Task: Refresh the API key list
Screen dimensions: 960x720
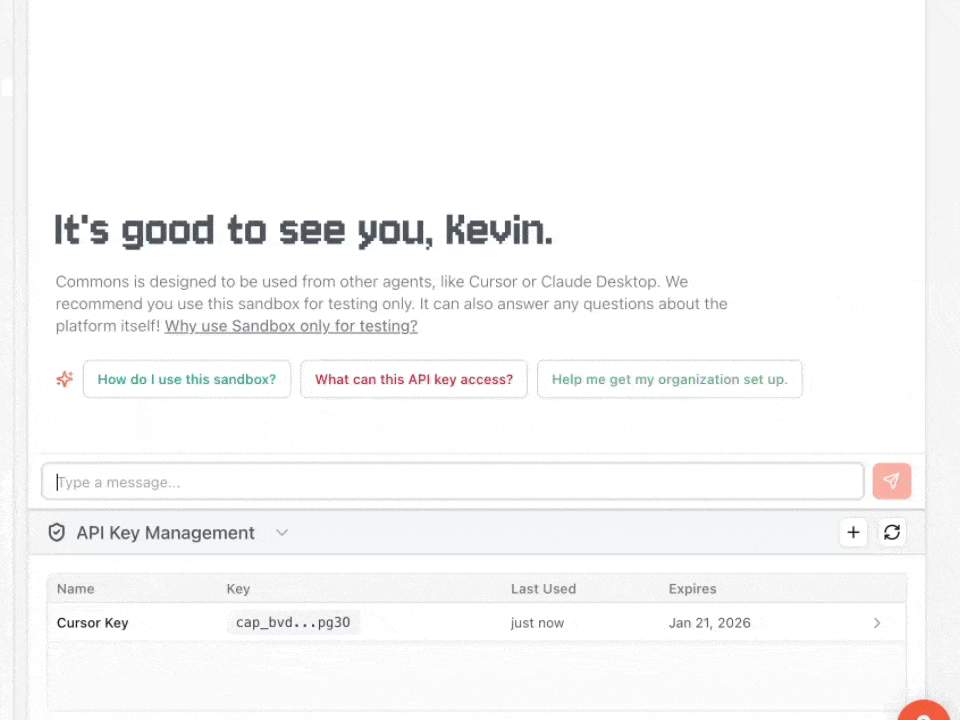Action: tap(892, 533)
